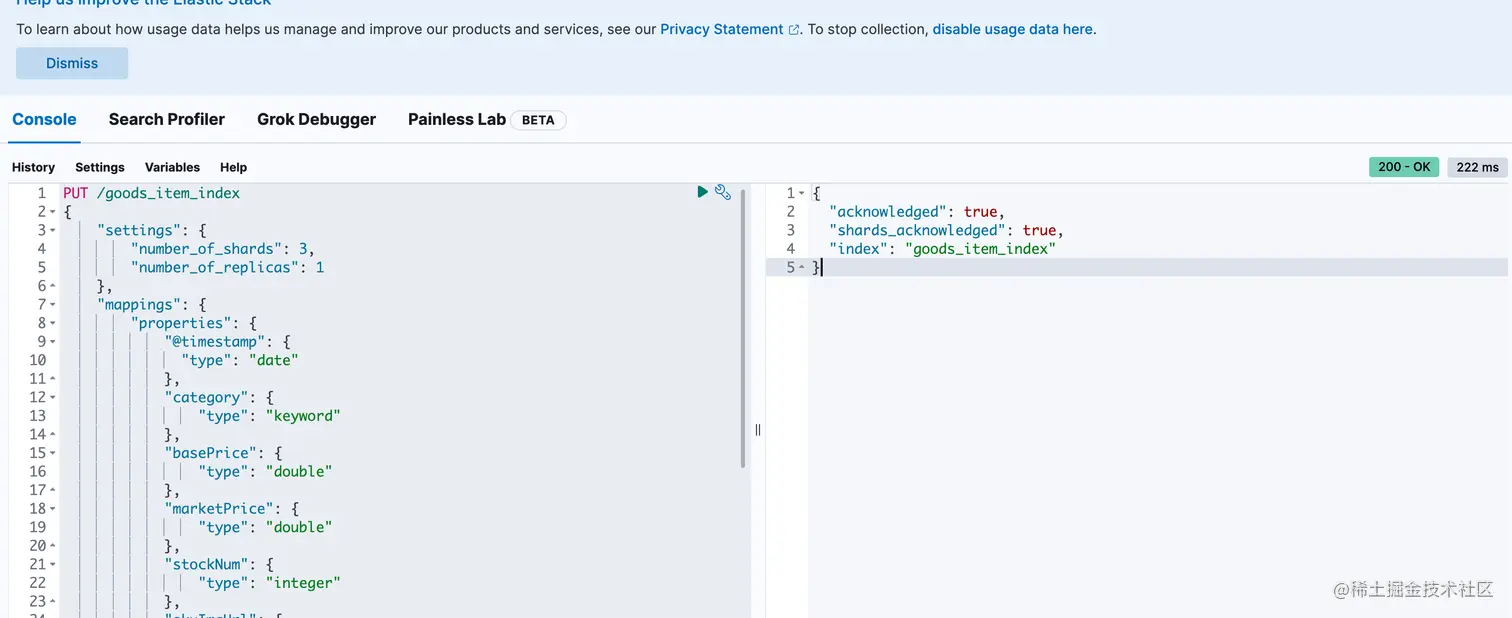Fold the stockNum field at line 21
Viewport: 1512px width, 618px height.
52,564
